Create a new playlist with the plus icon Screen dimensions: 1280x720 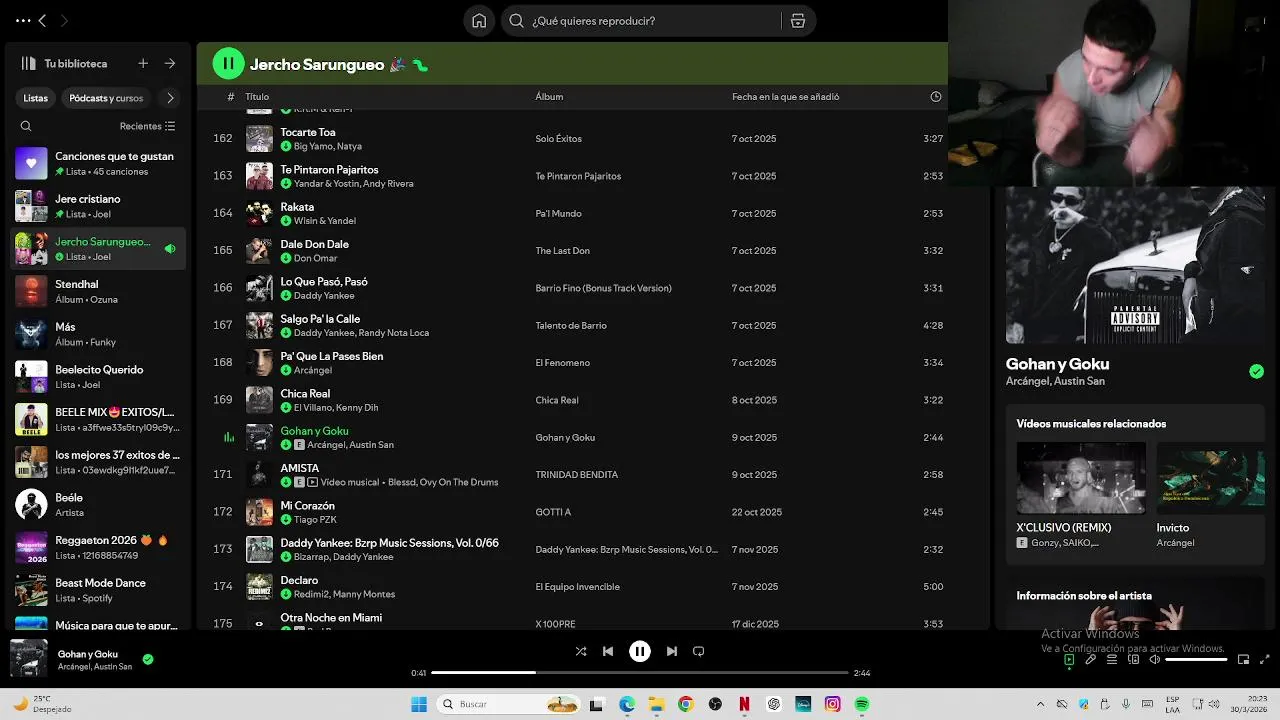click(x=143, y=63)
